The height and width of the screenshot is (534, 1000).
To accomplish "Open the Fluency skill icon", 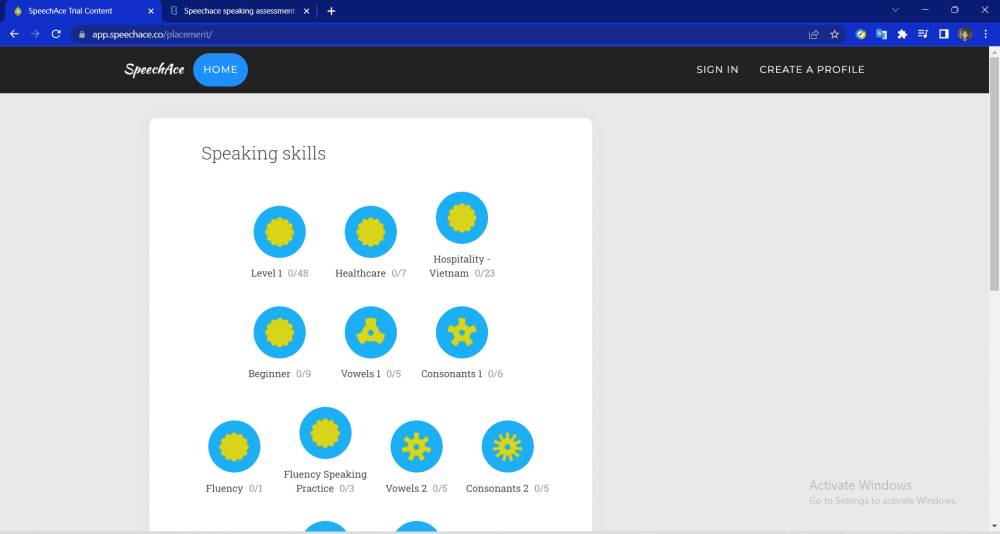I will coord(234,447).
